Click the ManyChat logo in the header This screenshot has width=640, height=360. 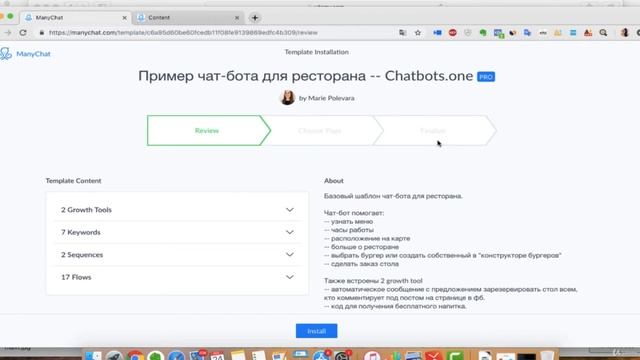(6, 53)
